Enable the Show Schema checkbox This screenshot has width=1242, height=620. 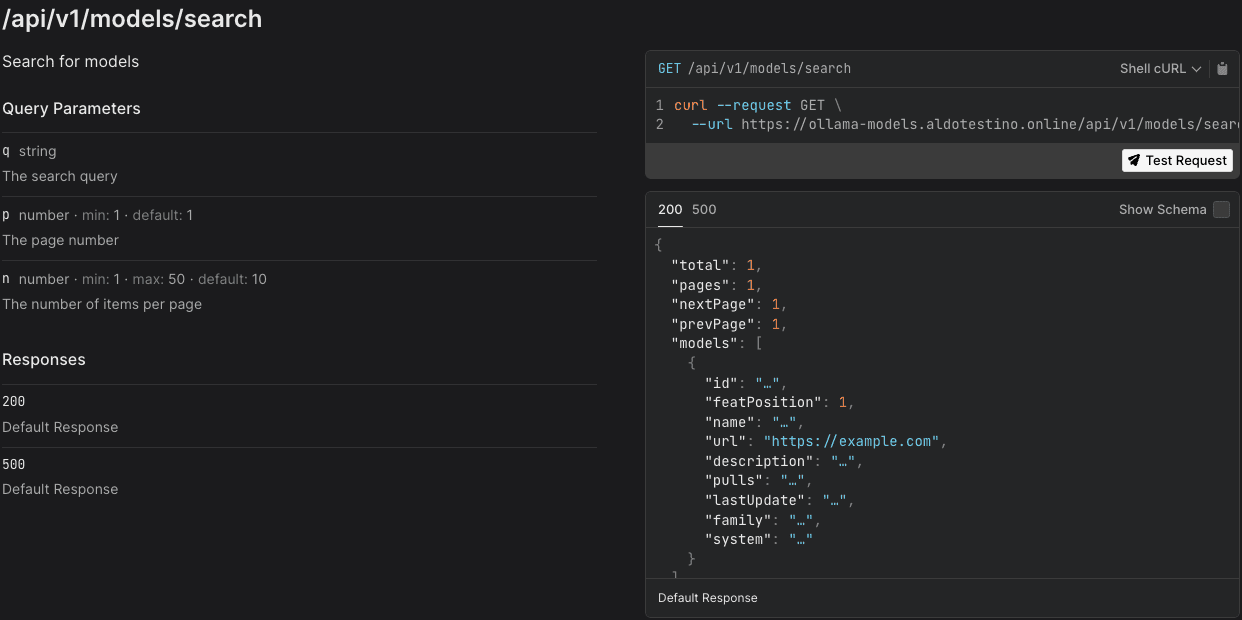[1221, 210]
